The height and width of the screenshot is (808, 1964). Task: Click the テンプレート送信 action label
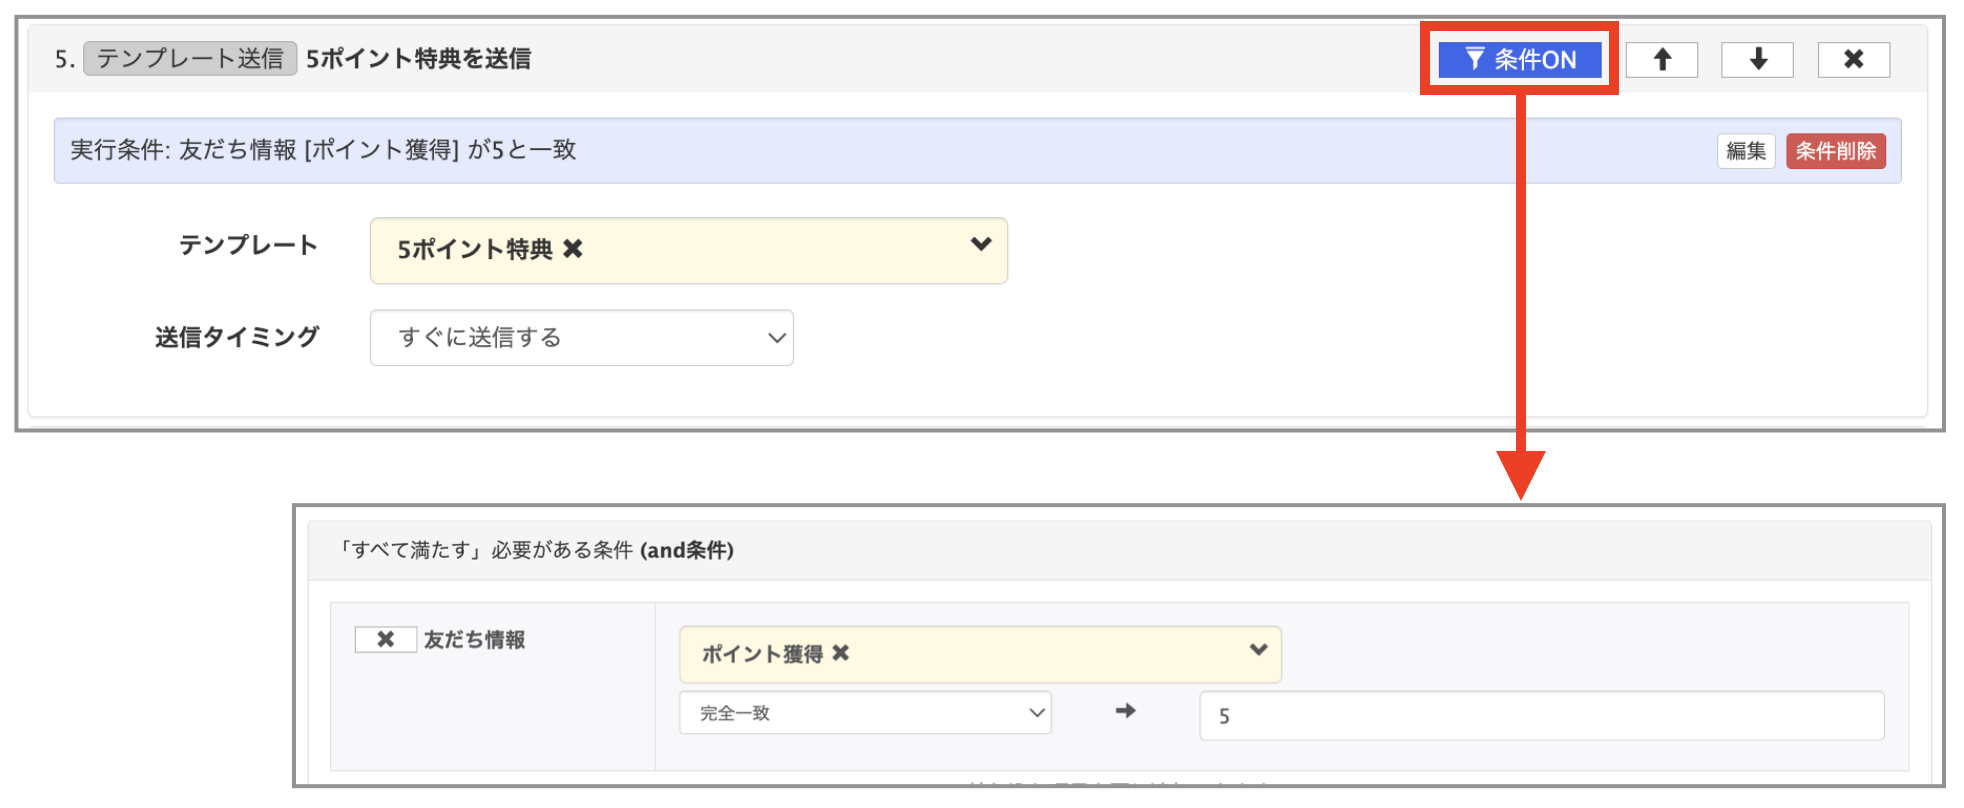point(190,59)
